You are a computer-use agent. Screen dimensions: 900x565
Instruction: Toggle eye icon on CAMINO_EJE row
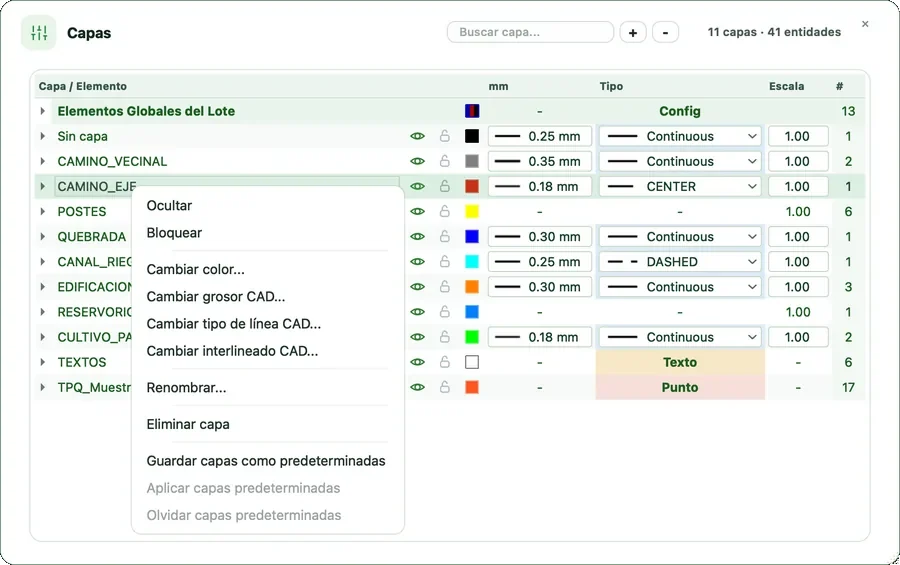[417, 186]
